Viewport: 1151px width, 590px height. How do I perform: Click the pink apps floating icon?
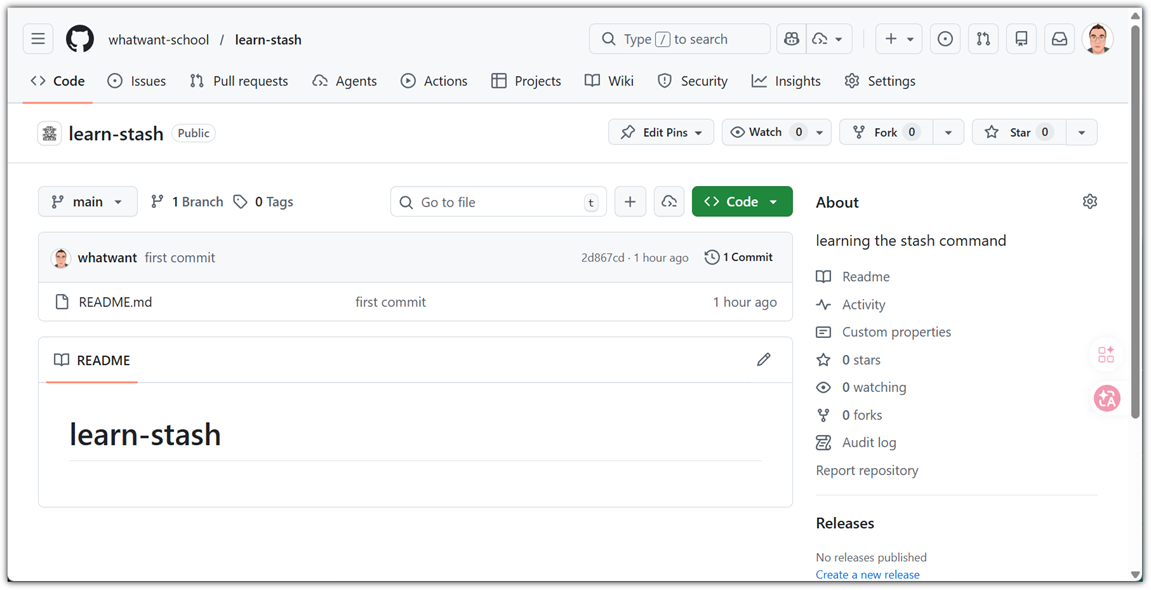point(1106,355)
